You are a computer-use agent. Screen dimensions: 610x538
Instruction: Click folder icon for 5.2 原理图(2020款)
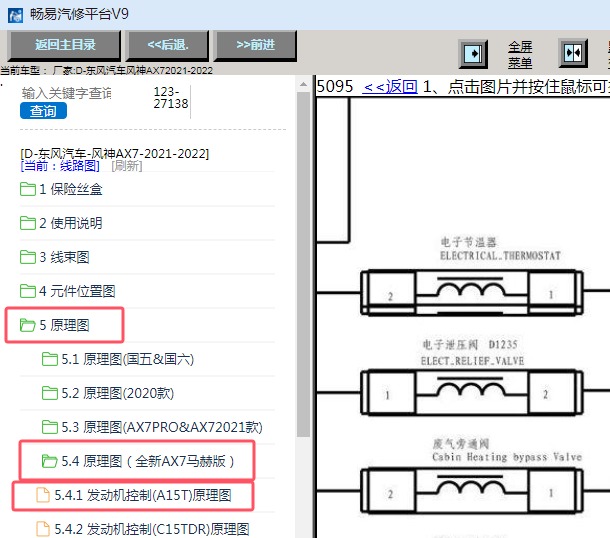(50, 393)
